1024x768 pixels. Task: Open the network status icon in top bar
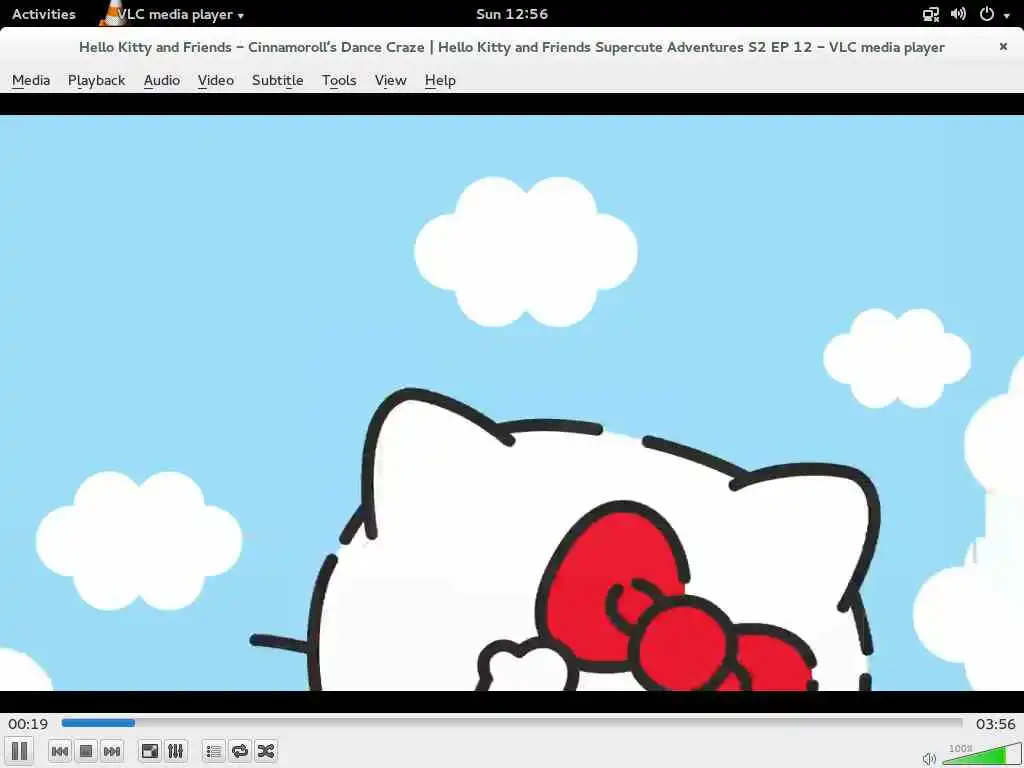pyautogui.click(x=931, y=14)
